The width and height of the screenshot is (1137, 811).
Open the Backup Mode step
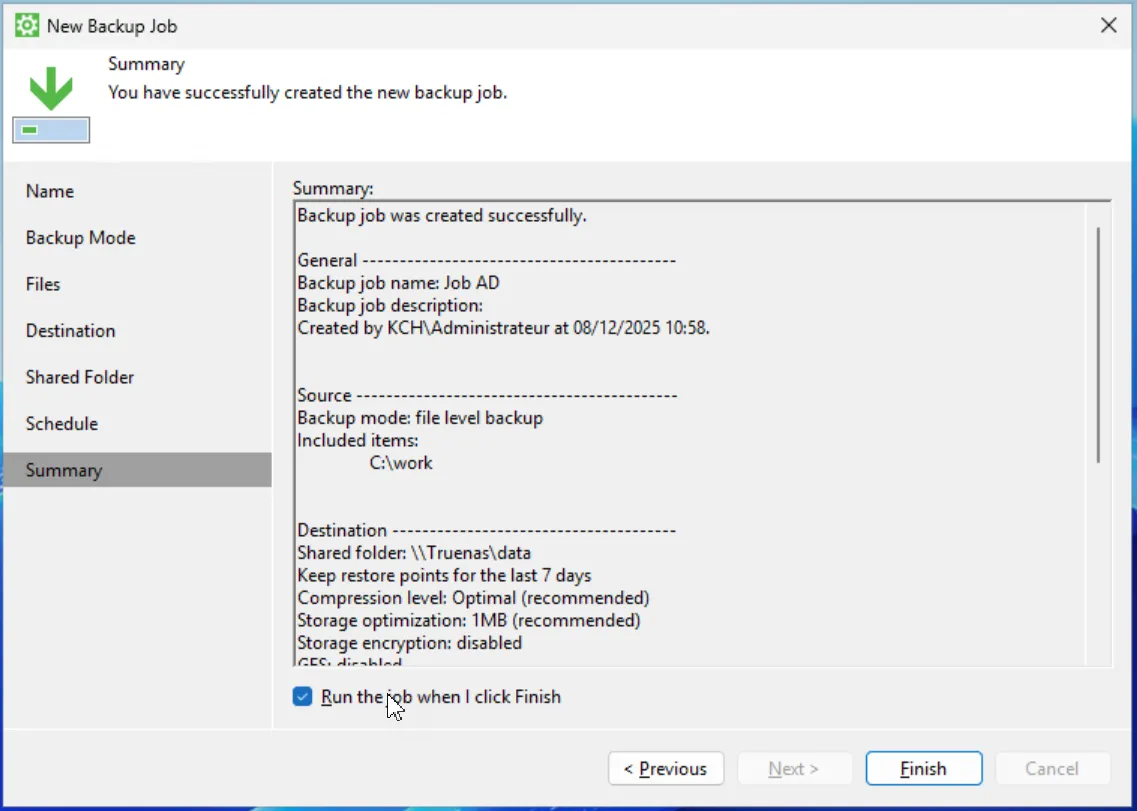click(x=81, y=238)
